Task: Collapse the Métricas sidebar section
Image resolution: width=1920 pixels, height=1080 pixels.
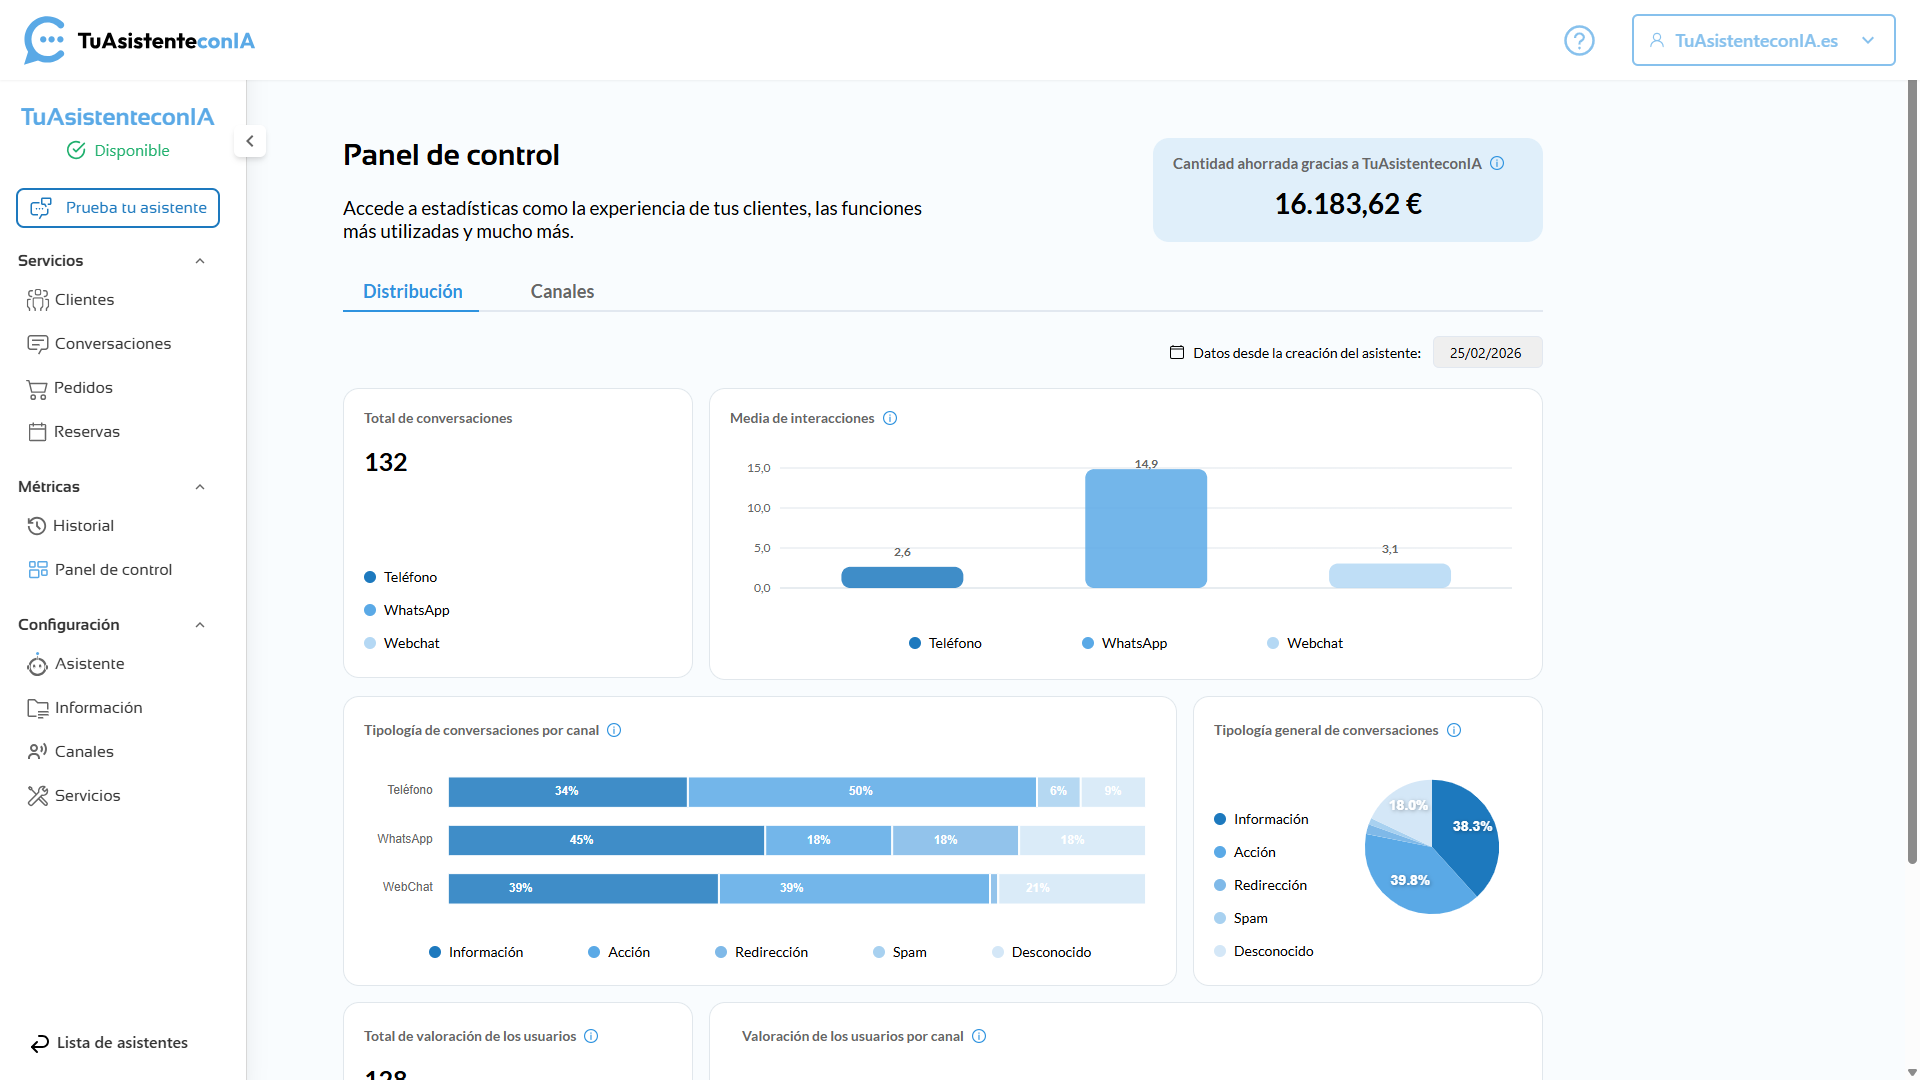Action: point(200,487)
